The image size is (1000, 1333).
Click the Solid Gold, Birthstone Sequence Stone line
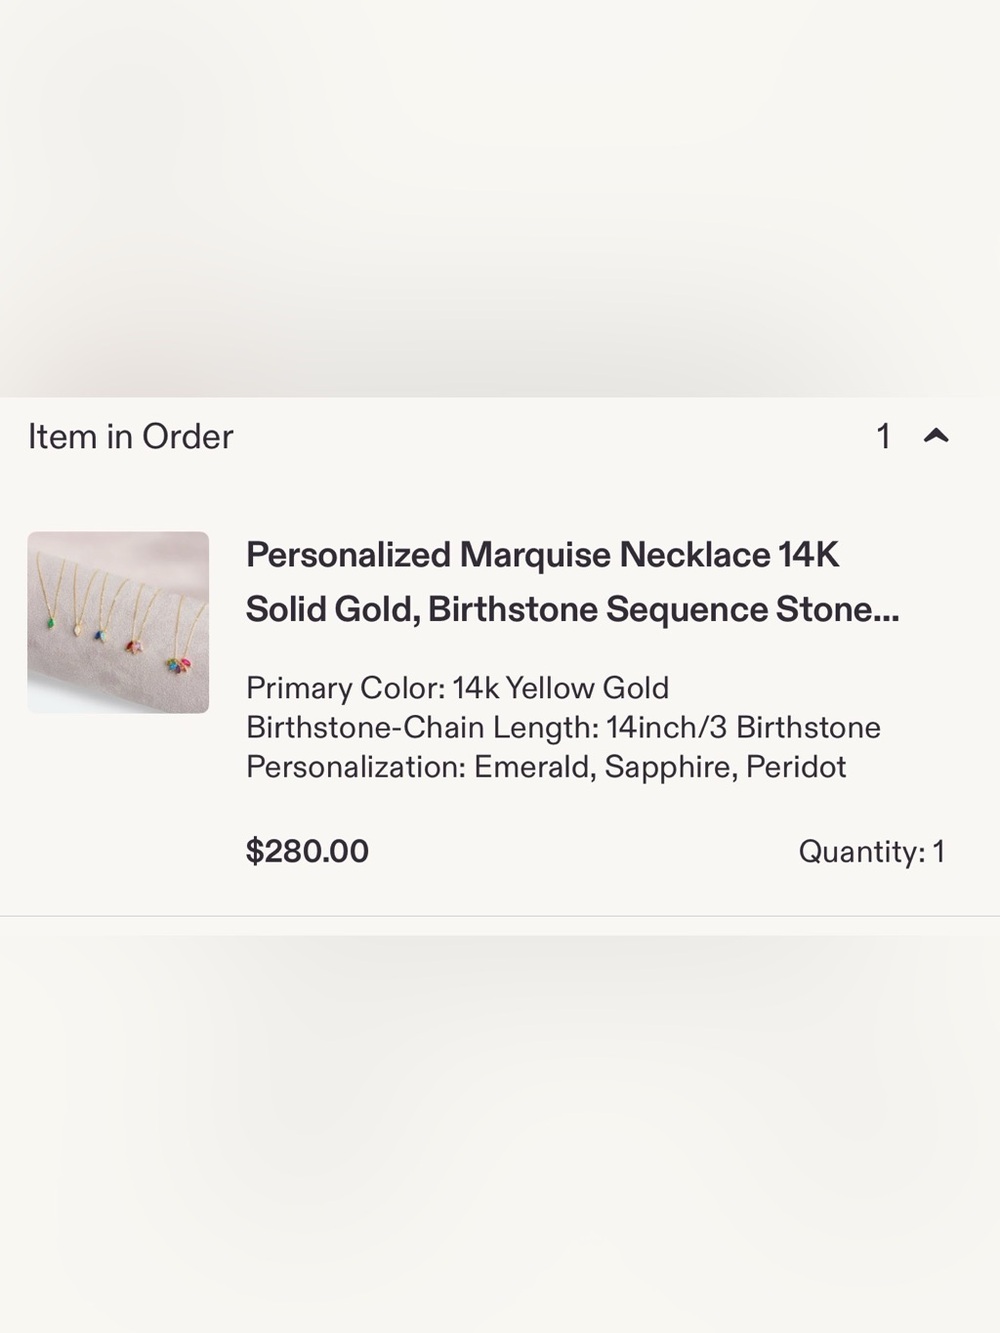(572, 609)
